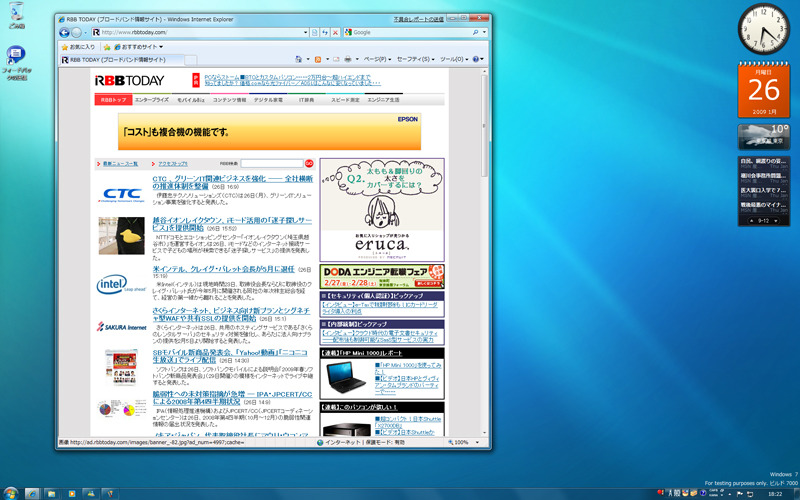Open the ツール(O) menu
This screenshot has width=800, height=500.
(454, 59)
